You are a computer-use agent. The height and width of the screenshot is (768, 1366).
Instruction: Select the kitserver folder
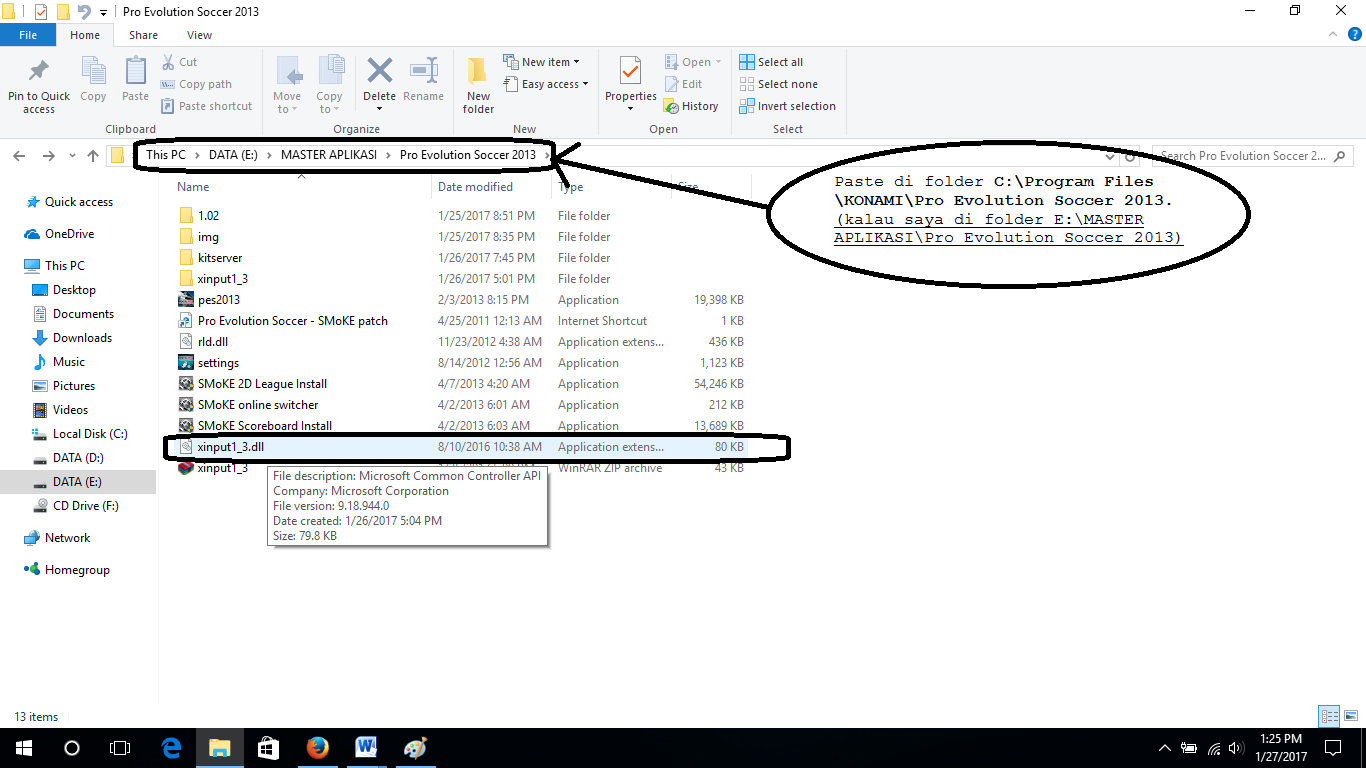(220, 258)
